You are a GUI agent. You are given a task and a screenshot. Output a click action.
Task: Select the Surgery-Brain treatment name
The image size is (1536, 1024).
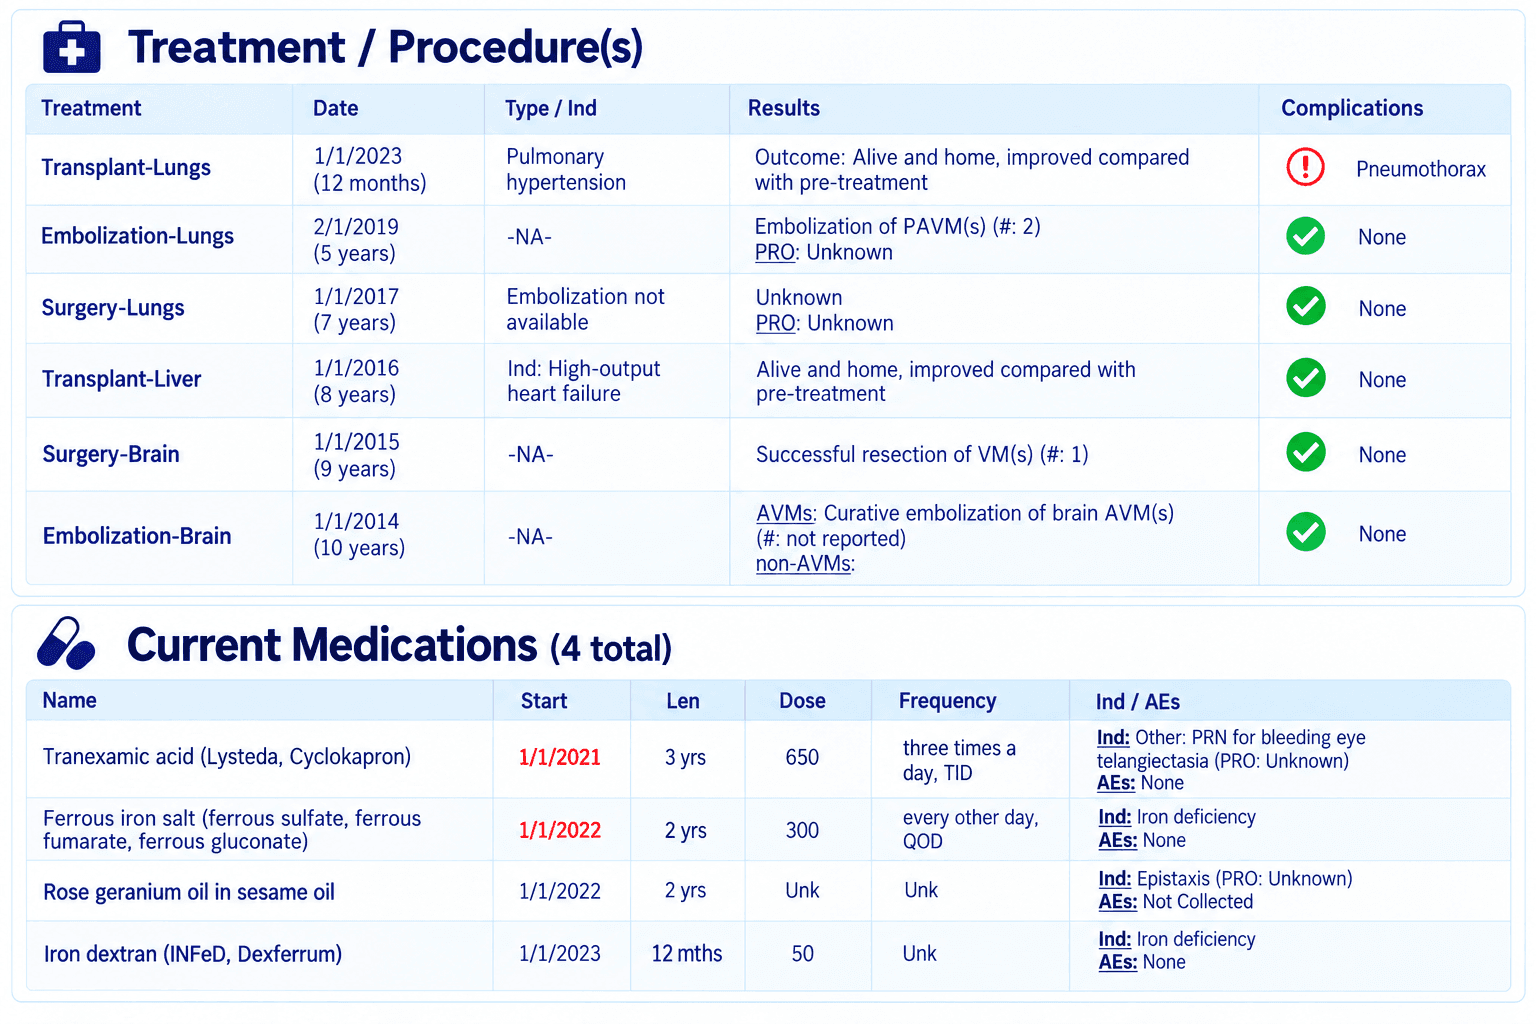click(111, 454)
